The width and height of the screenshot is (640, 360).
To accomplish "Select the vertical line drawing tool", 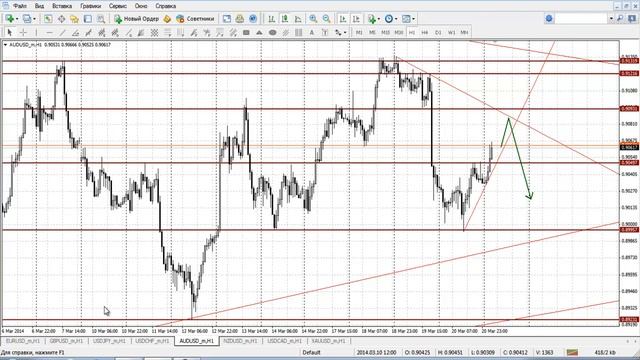I will pos(36,32).
